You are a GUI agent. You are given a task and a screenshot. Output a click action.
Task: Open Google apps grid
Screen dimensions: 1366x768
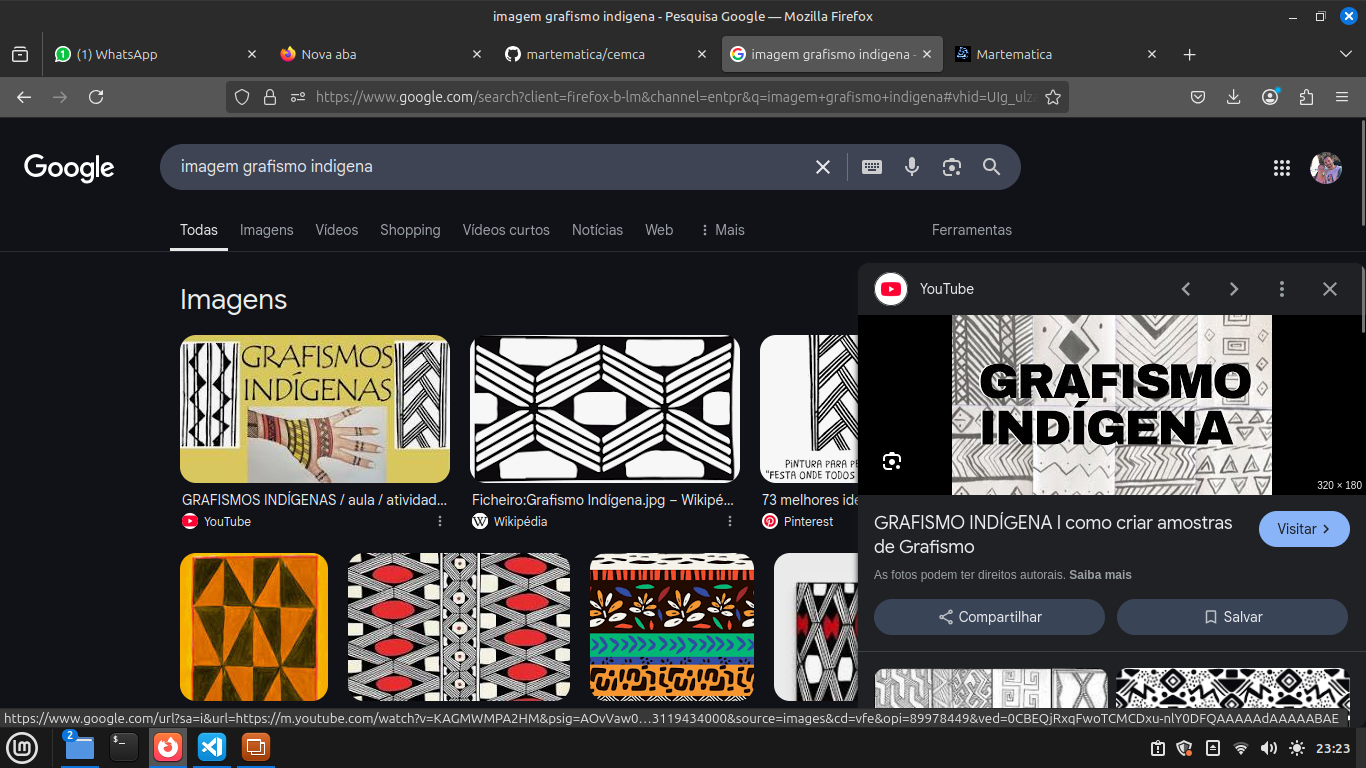[x=1282, y=168]
